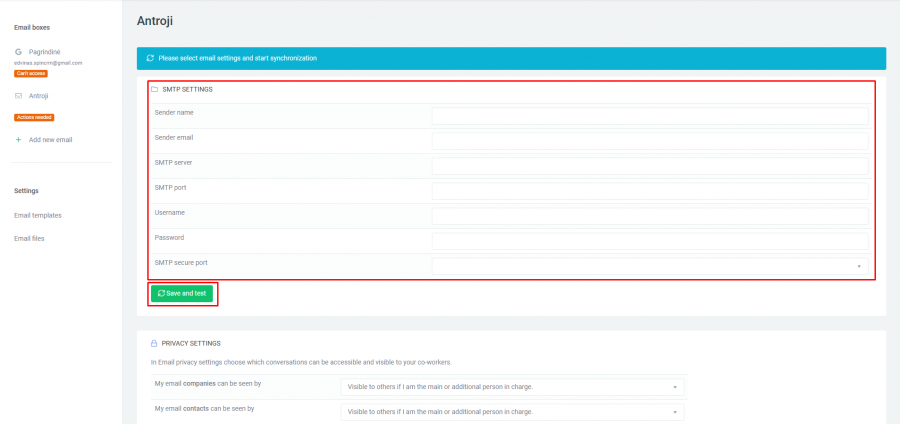
Task: Click the Settings heading in sidebar
Action: (x=26, y=190)
